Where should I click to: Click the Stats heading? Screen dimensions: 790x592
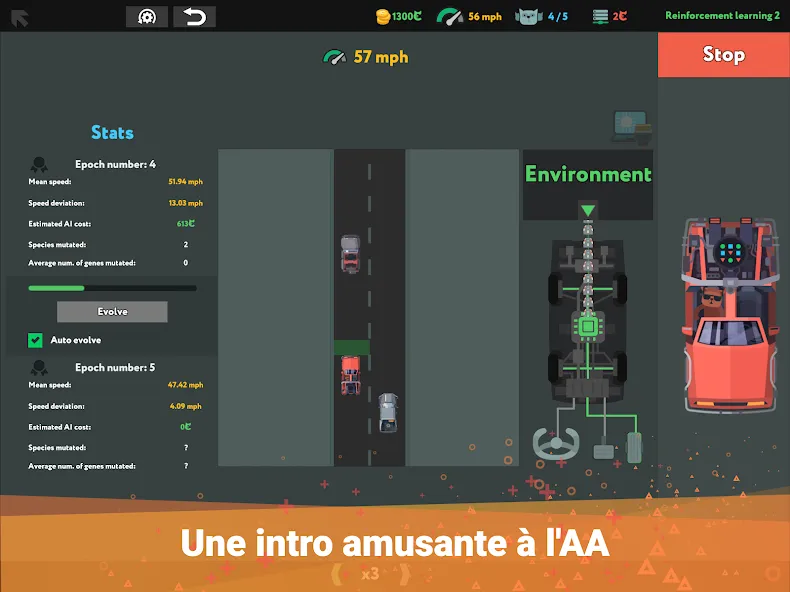[112, 133]
